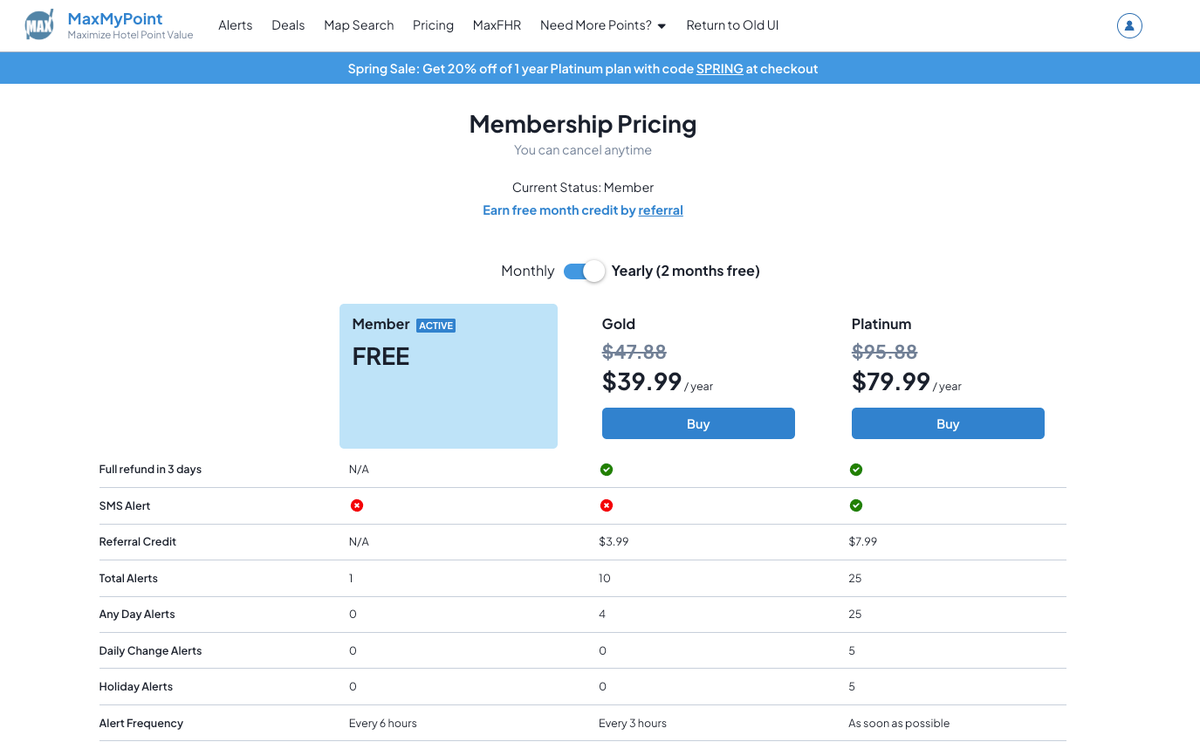
Task: Click red X for Member SMS Alert
Action: coord(357,506)
